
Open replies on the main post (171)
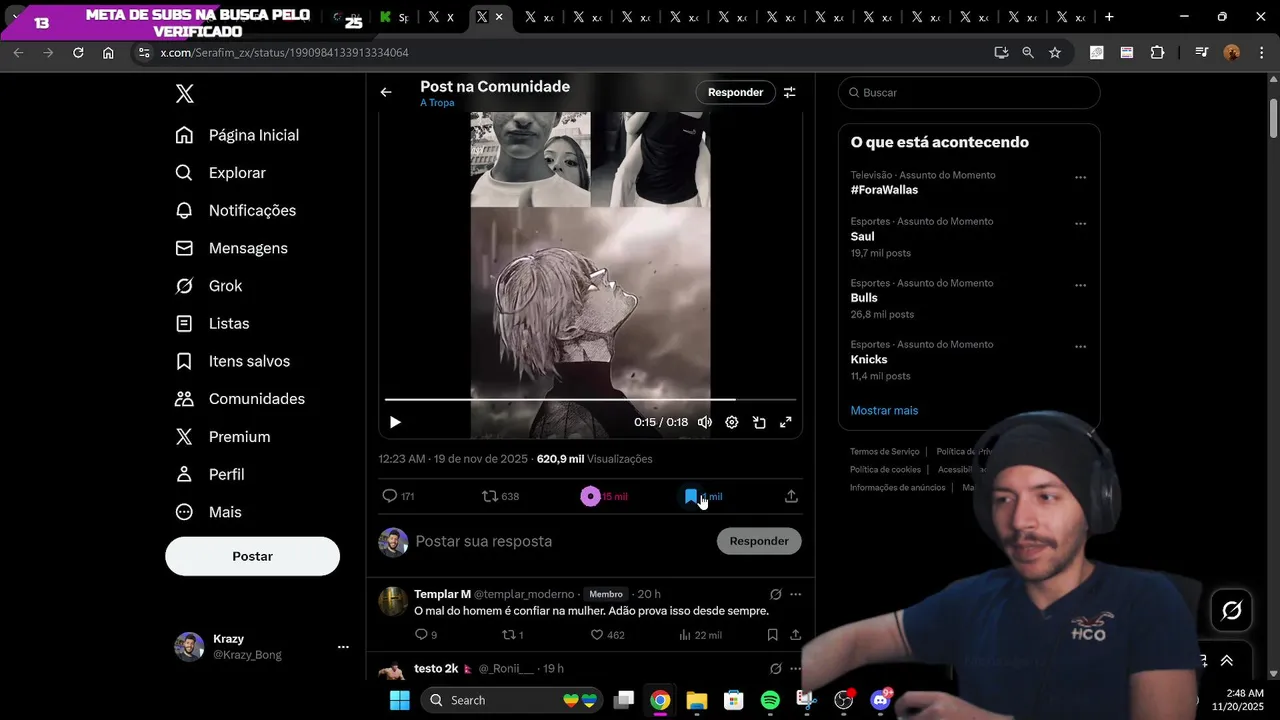(398, 496)
